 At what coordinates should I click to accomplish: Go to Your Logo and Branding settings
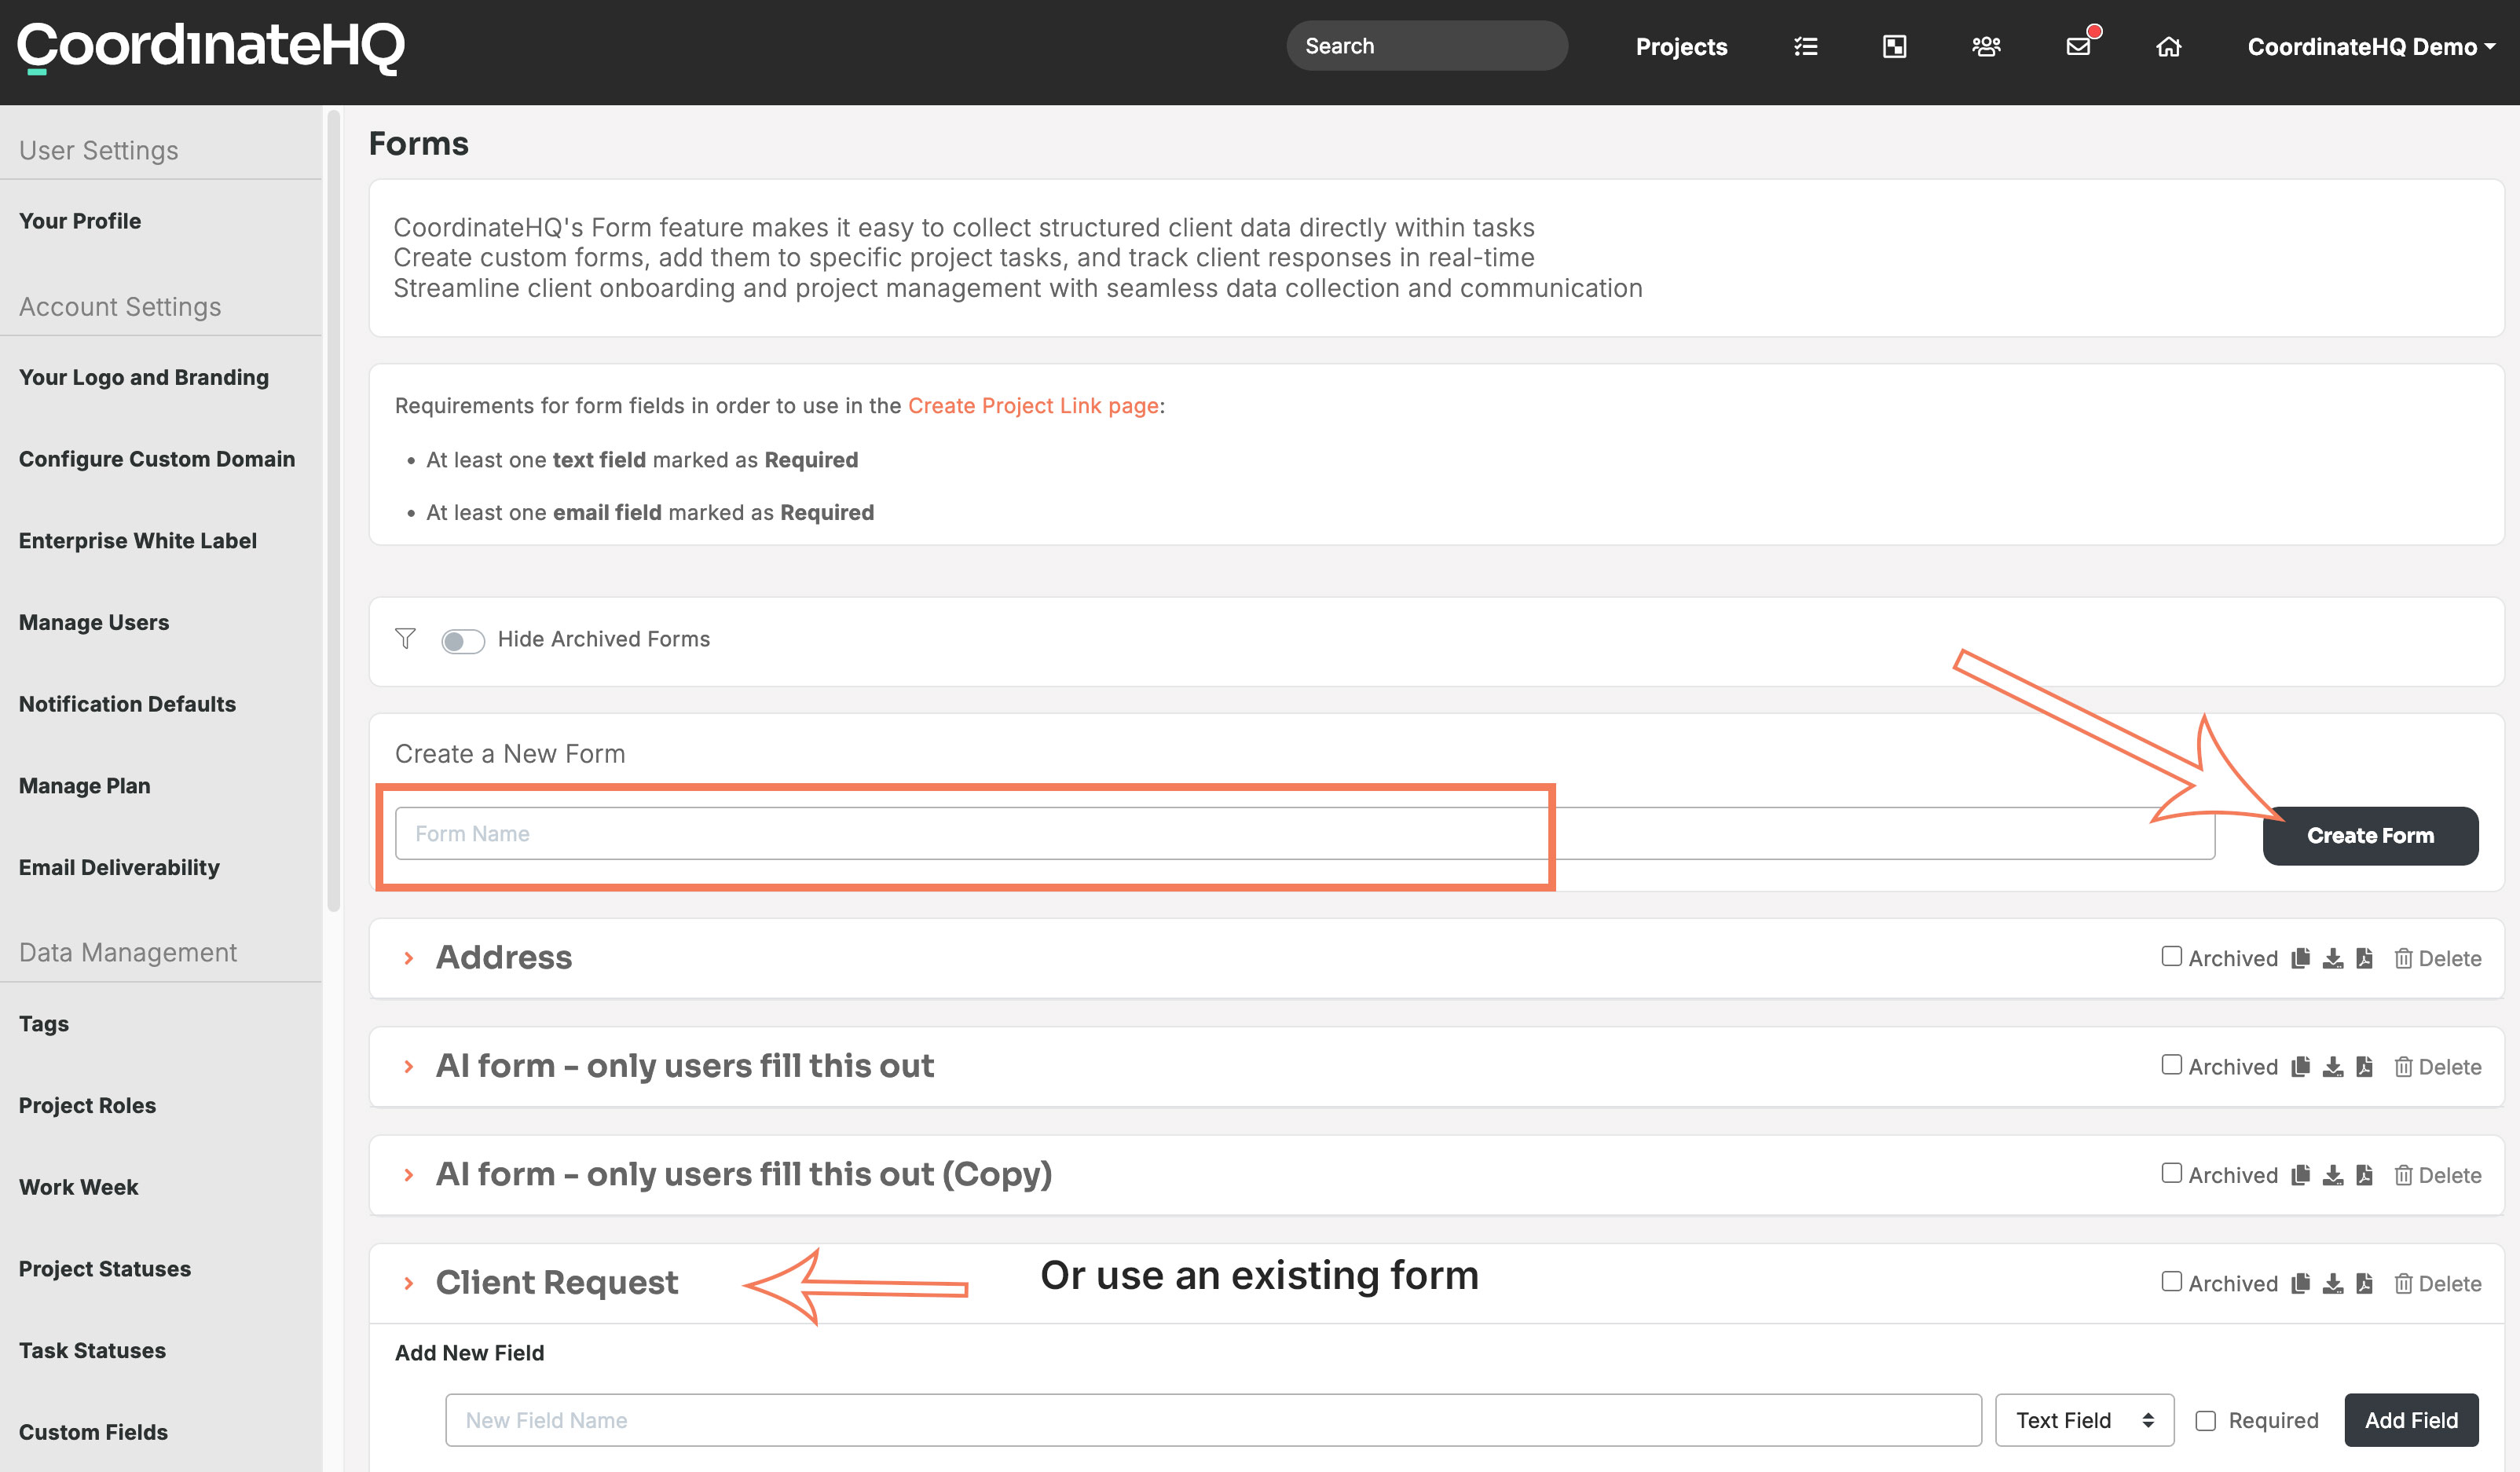(144, 377)
